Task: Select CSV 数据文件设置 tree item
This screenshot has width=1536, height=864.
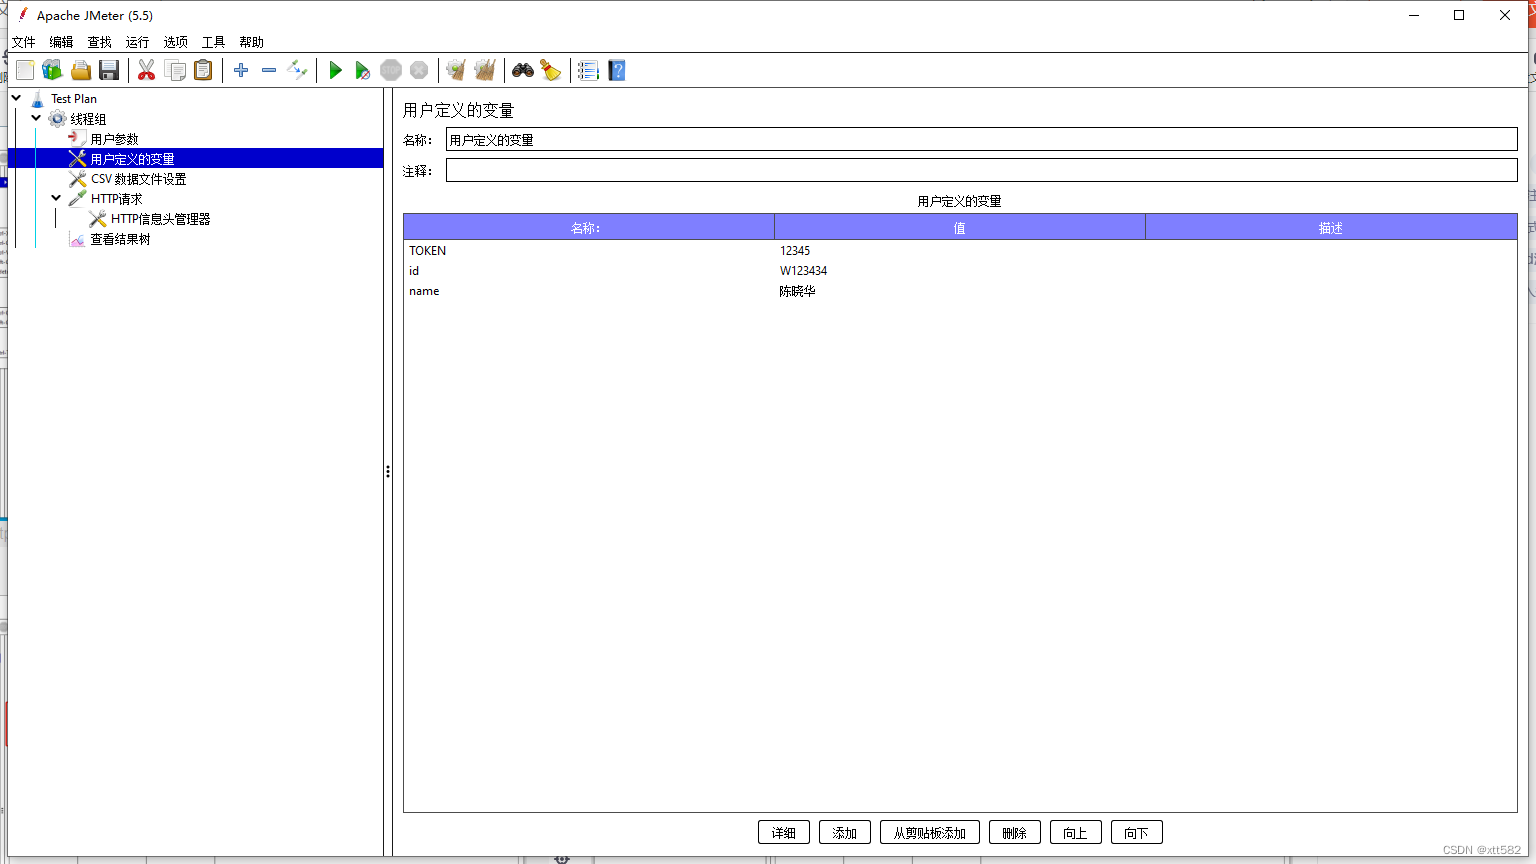Action: tap(138, 179)
